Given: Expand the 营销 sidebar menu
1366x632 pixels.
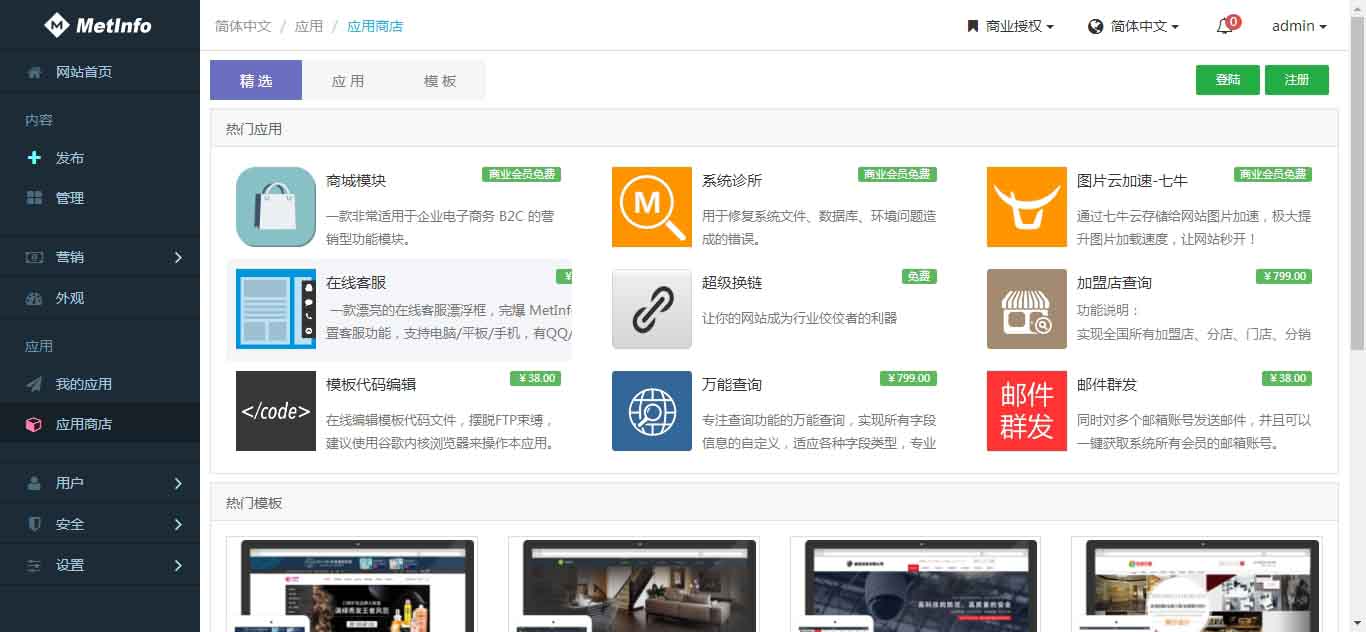Looking at the screenshot, I should click(100, 257).
